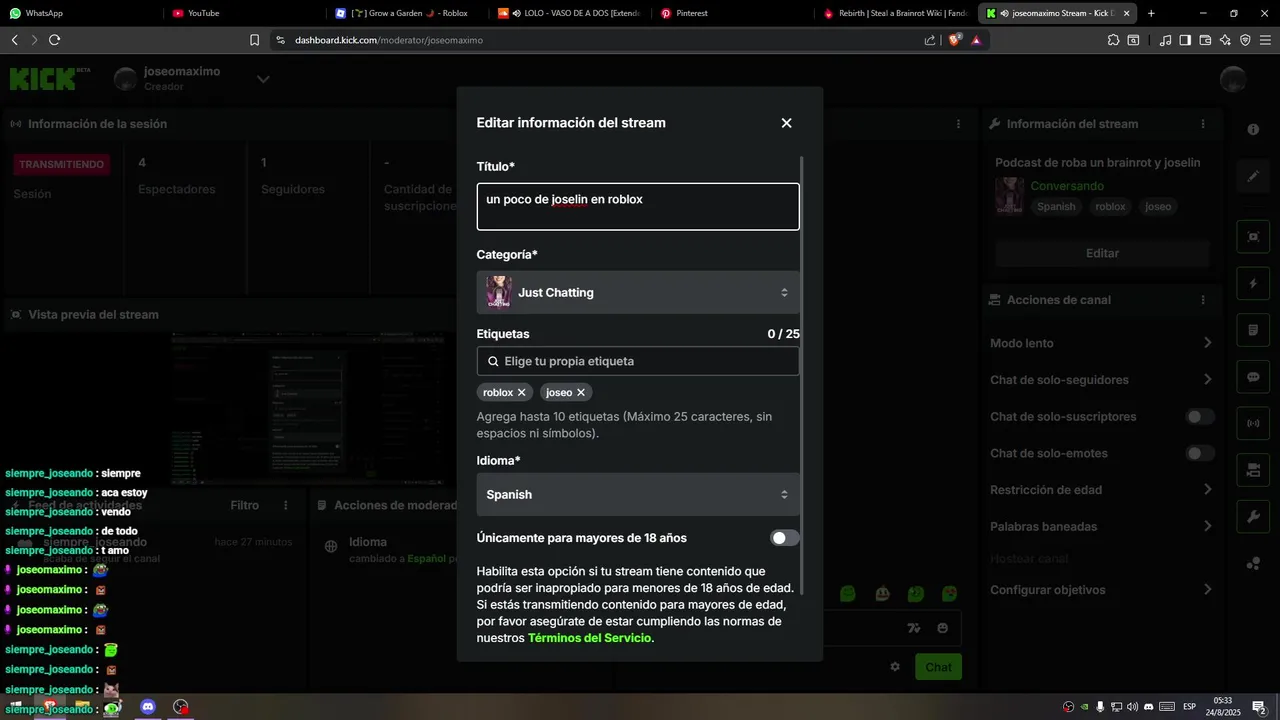
Task: Click the Kick logo
Action: click(x=48, y=79)
